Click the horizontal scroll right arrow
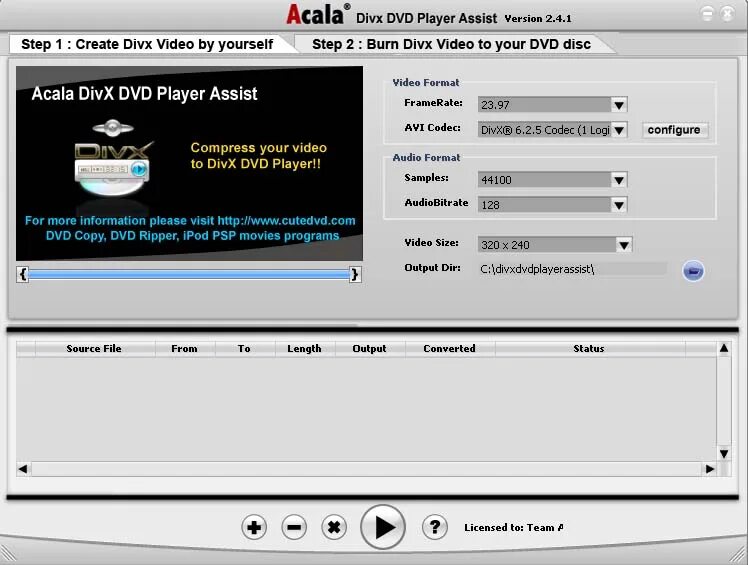This screenshot has width=748, height=565. 710,469
